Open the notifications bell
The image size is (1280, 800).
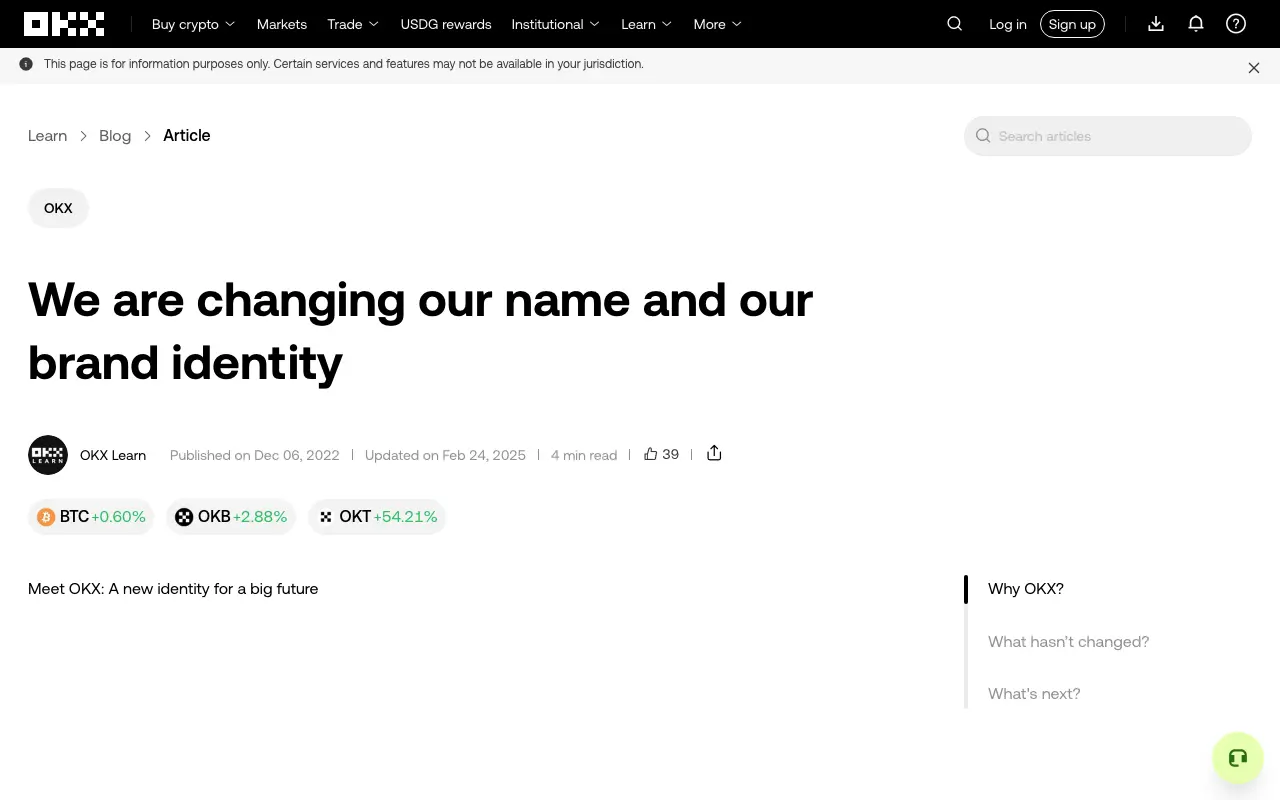point(1196,24)
